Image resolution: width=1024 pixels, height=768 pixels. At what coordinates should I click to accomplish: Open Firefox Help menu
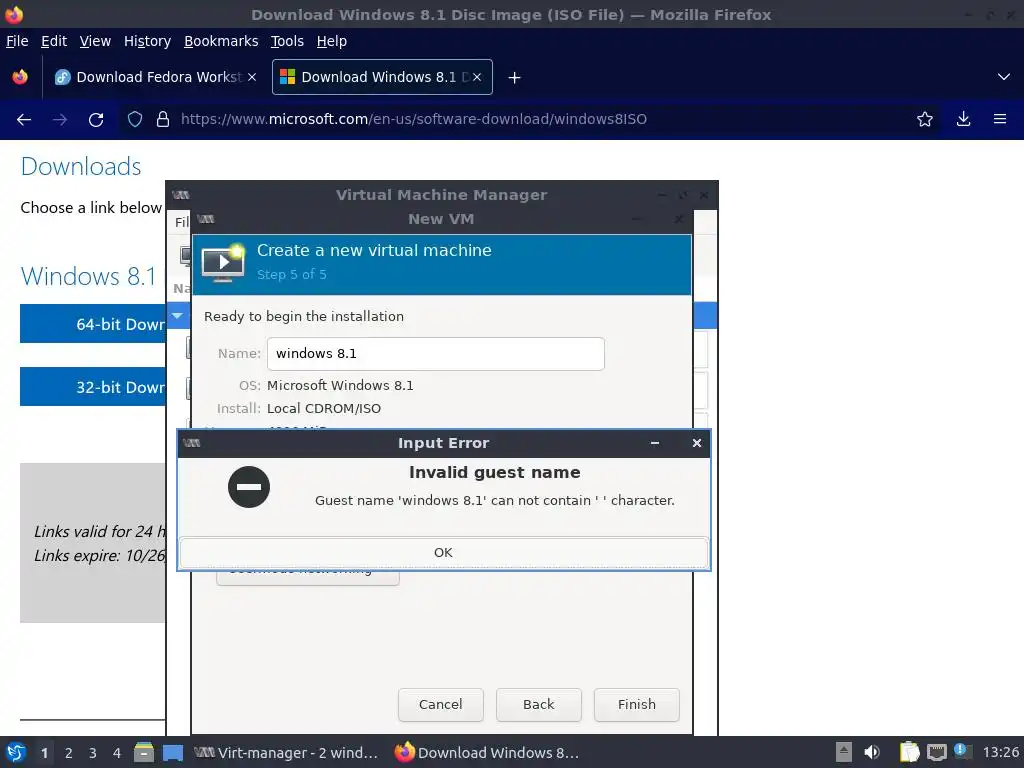(x=332, y=41)
